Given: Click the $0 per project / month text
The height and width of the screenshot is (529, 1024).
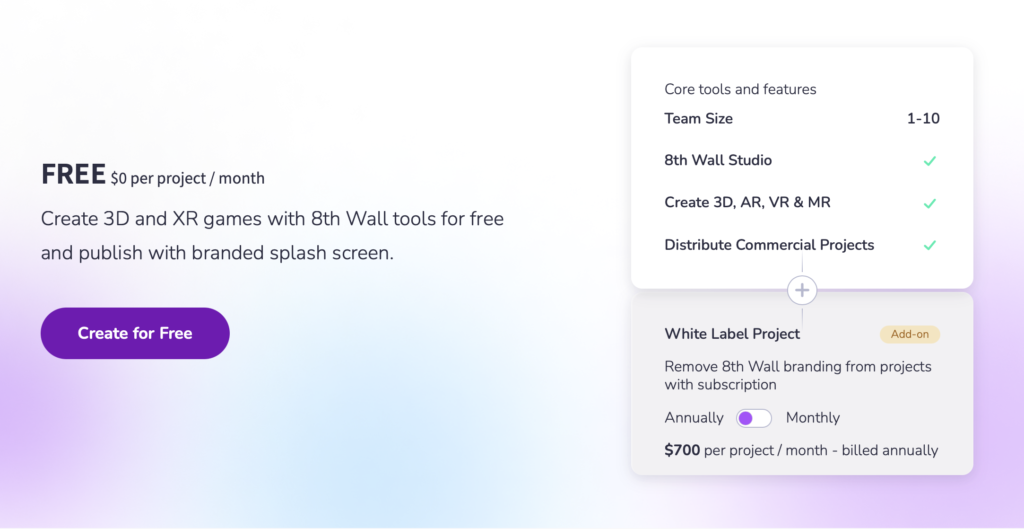Looking at the screenshot, I should [x=188, y=179].
